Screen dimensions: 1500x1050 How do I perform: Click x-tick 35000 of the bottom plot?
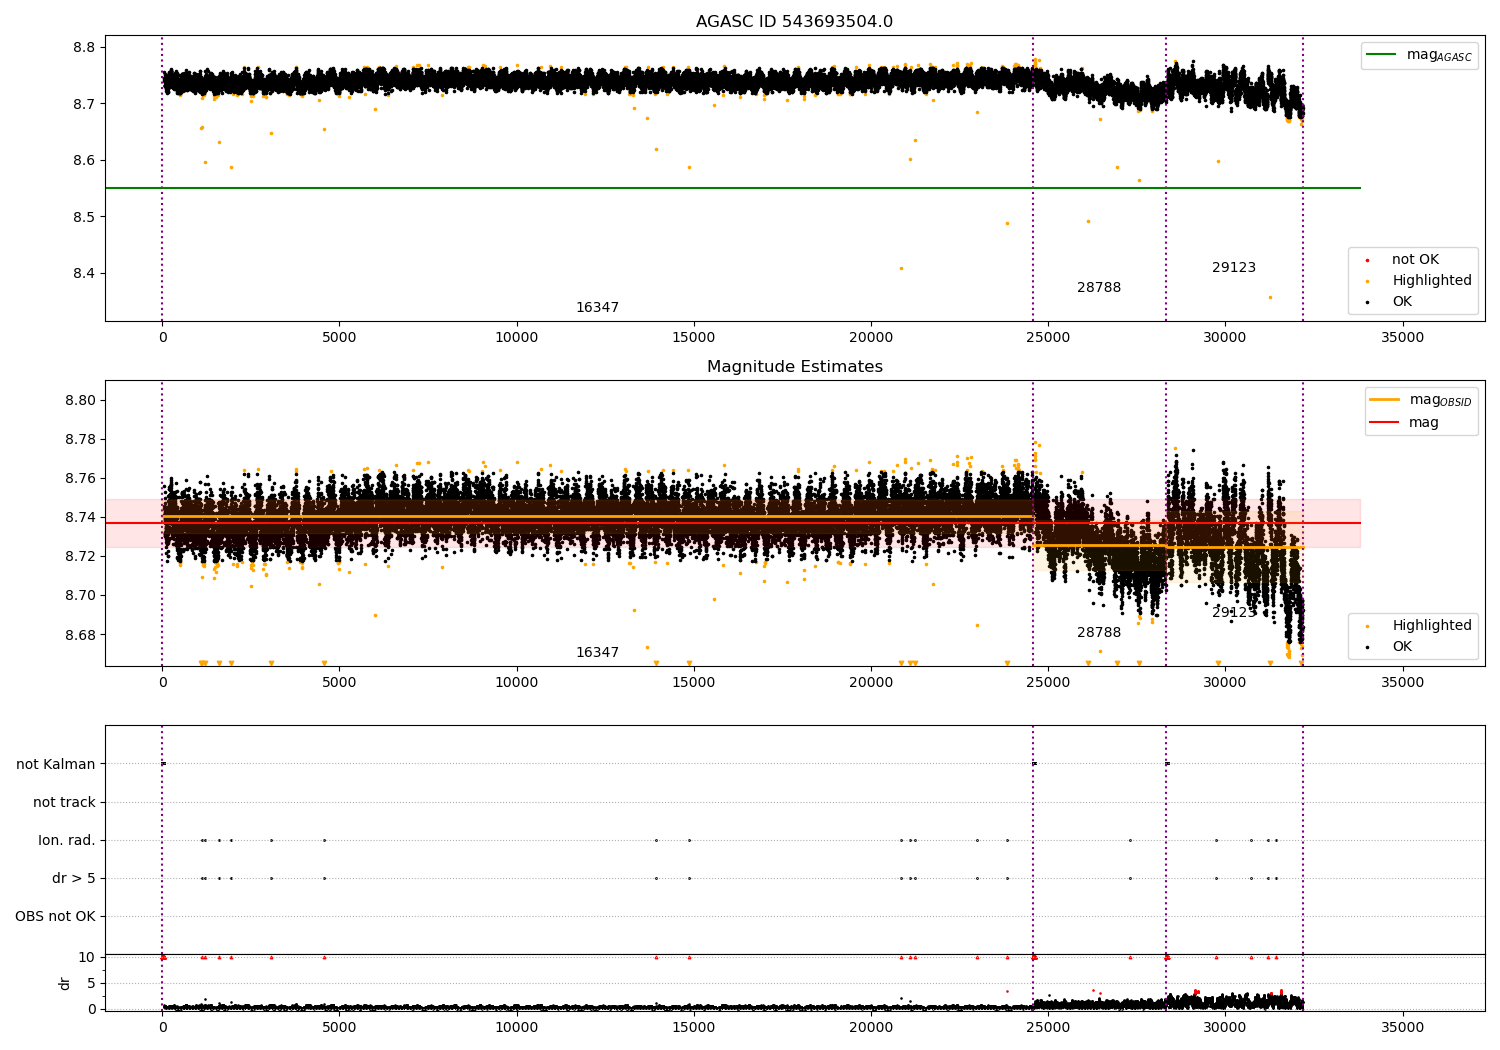1402,1027
